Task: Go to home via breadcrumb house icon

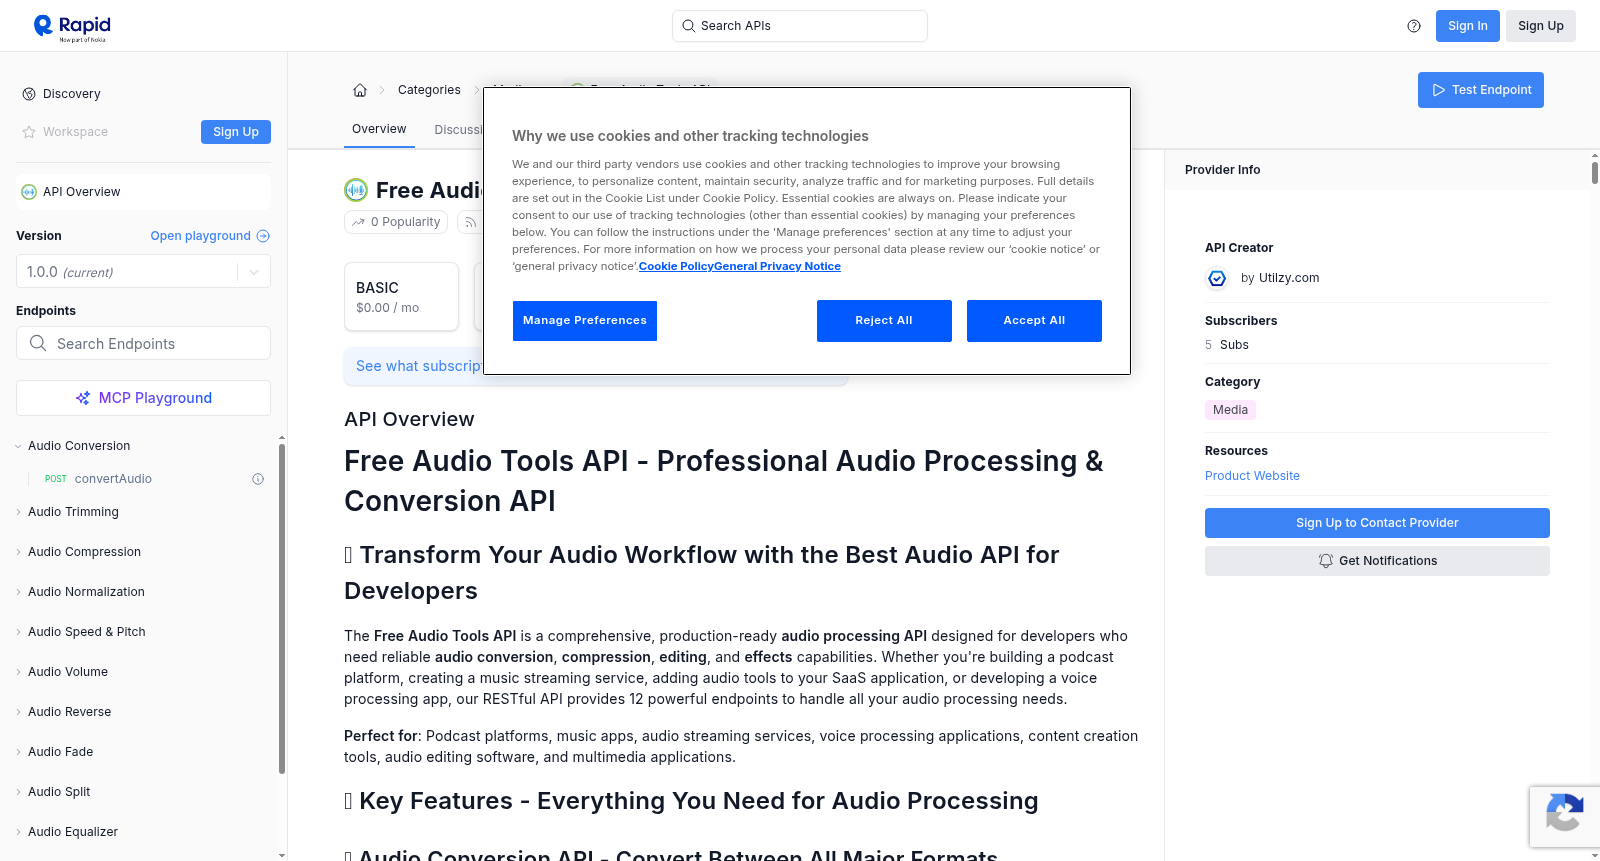Action: 360,90
